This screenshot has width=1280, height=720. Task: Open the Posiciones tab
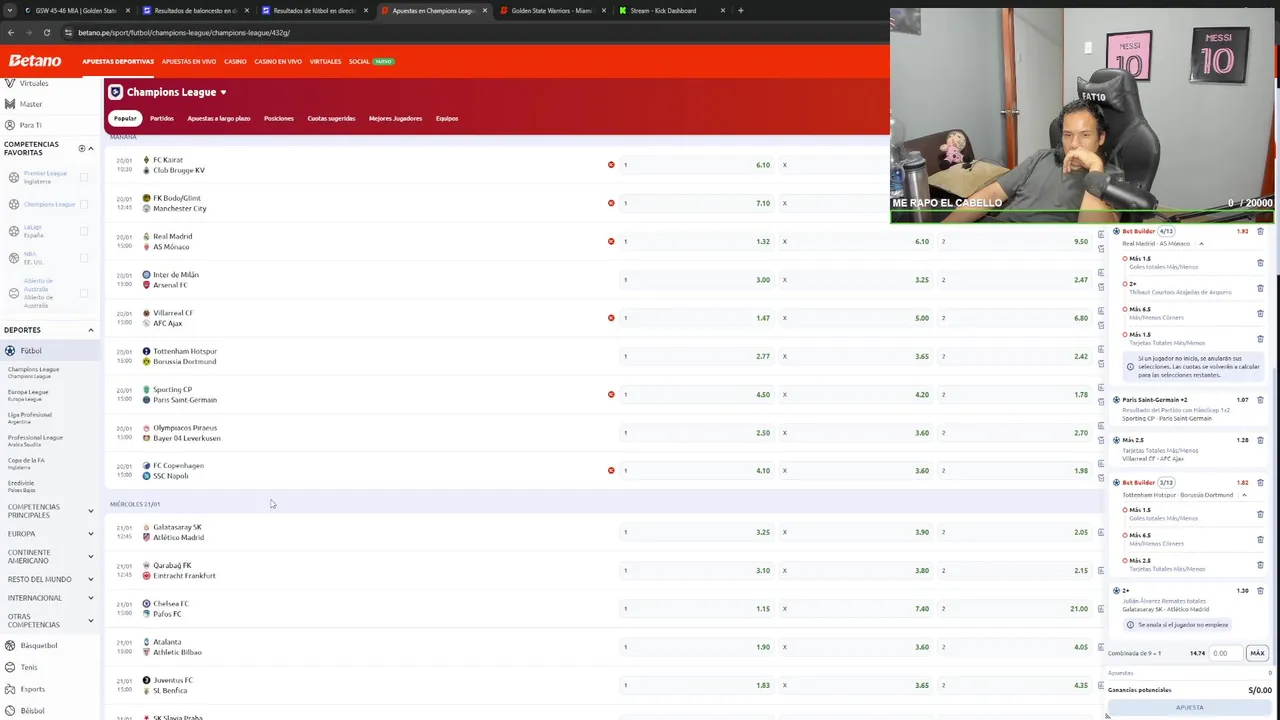[279, 118]
